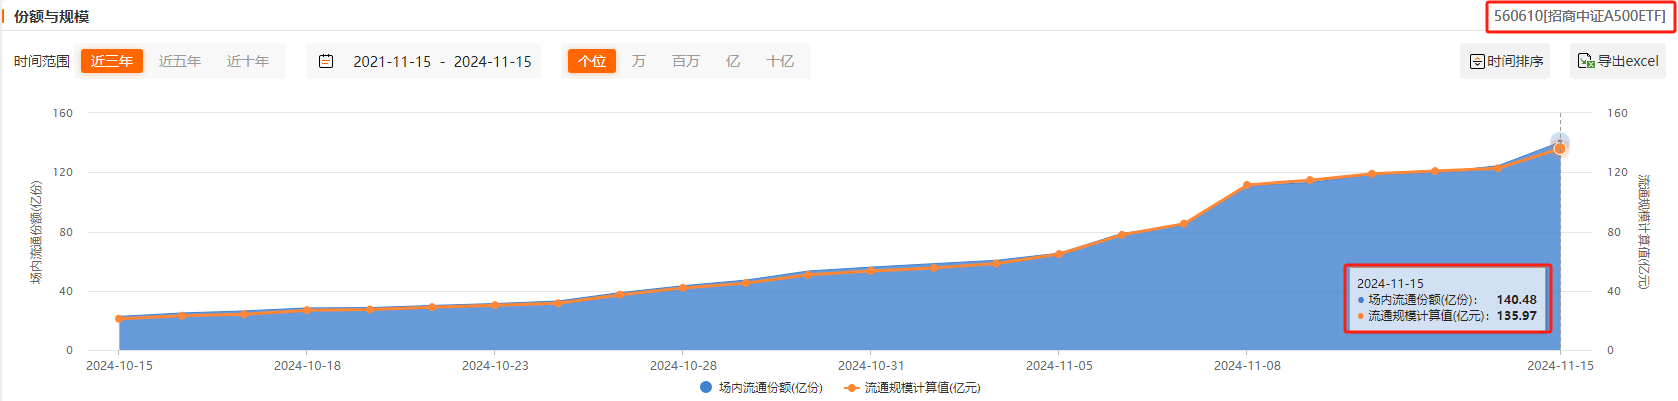The width and height of the screenshot is (1678, 401).
Task: Open the start date 2021-11-15 picker
Action: click(392, 61)
